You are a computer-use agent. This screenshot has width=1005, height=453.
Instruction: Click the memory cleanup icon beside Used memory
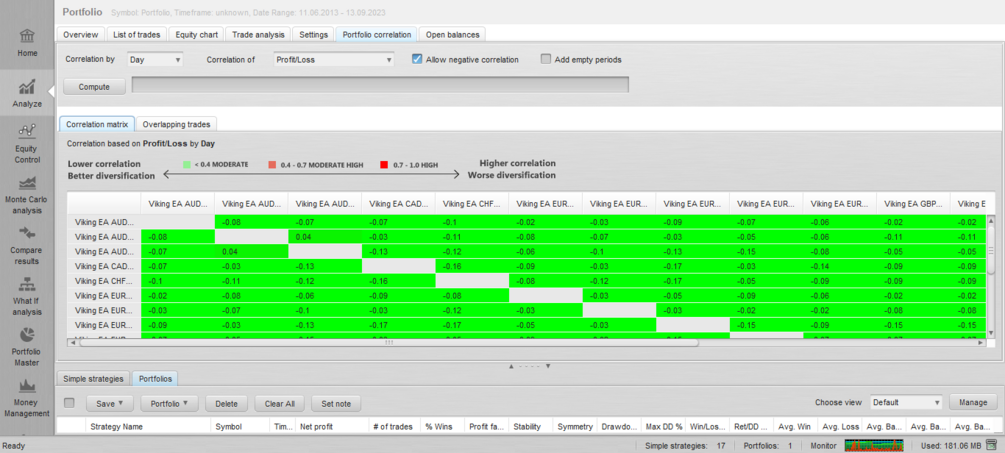(x=992, y=445)
